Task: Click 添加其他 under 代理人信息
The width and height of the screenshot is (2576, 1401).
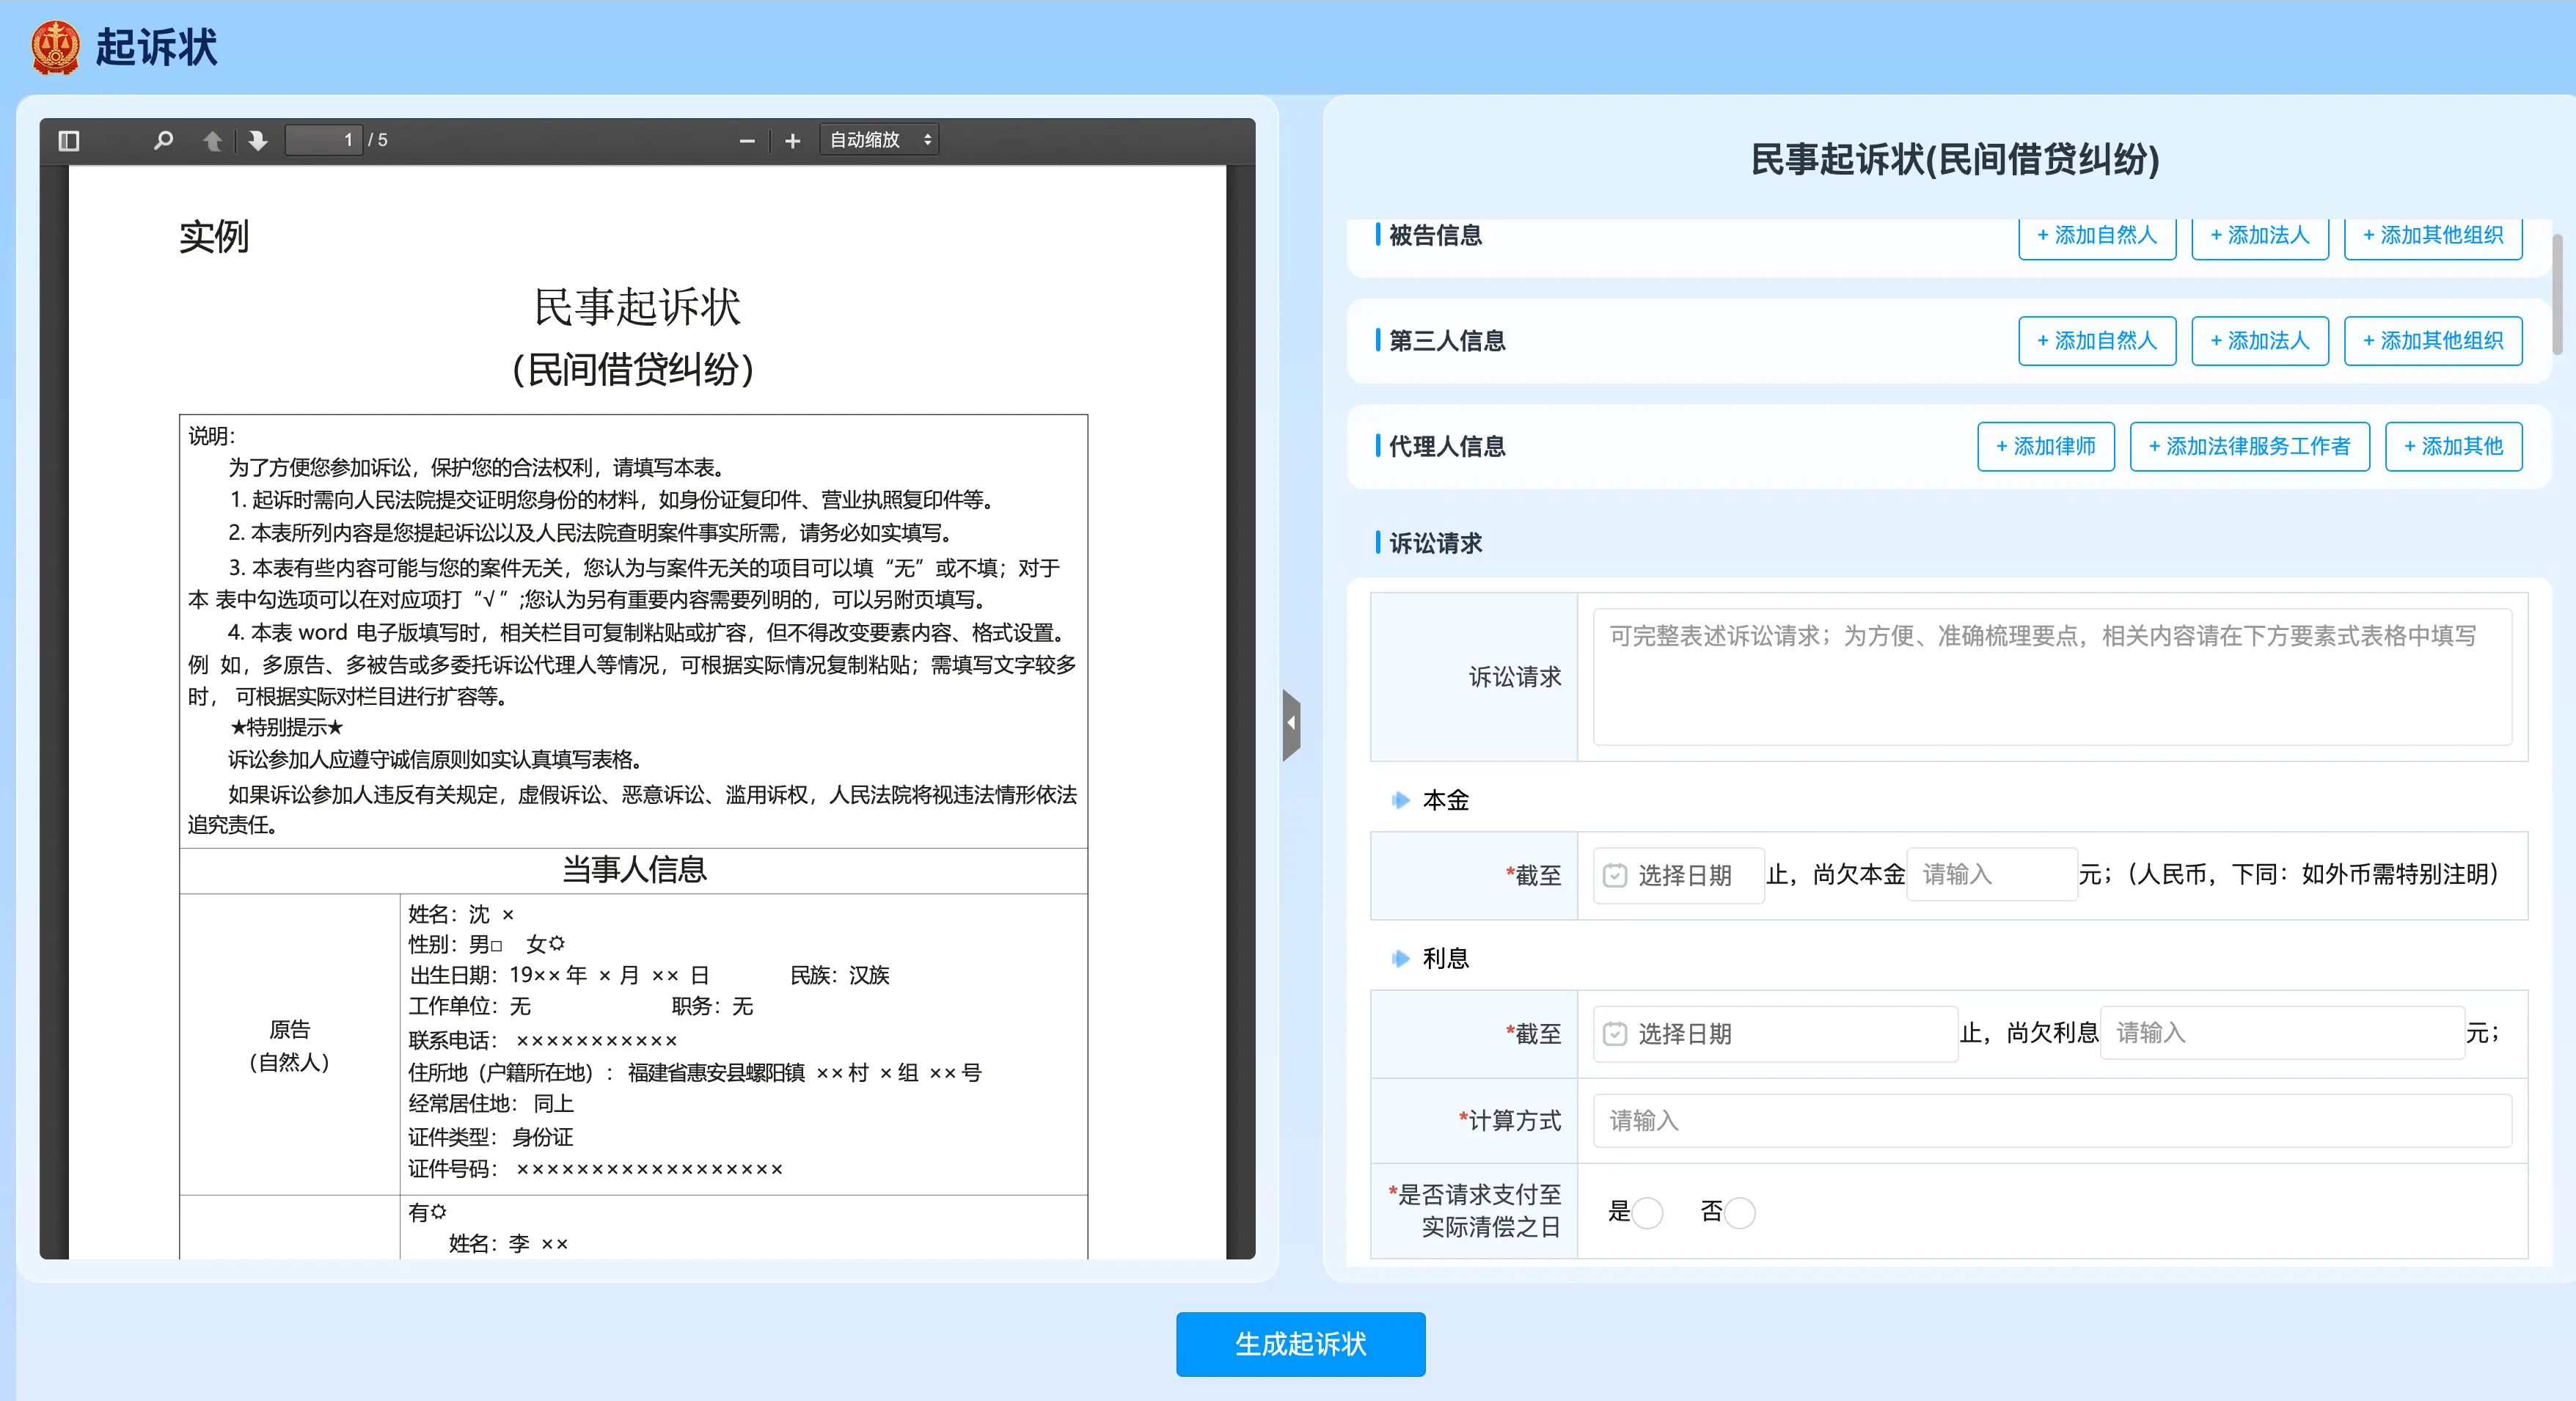Action: tap(2454, 447)
